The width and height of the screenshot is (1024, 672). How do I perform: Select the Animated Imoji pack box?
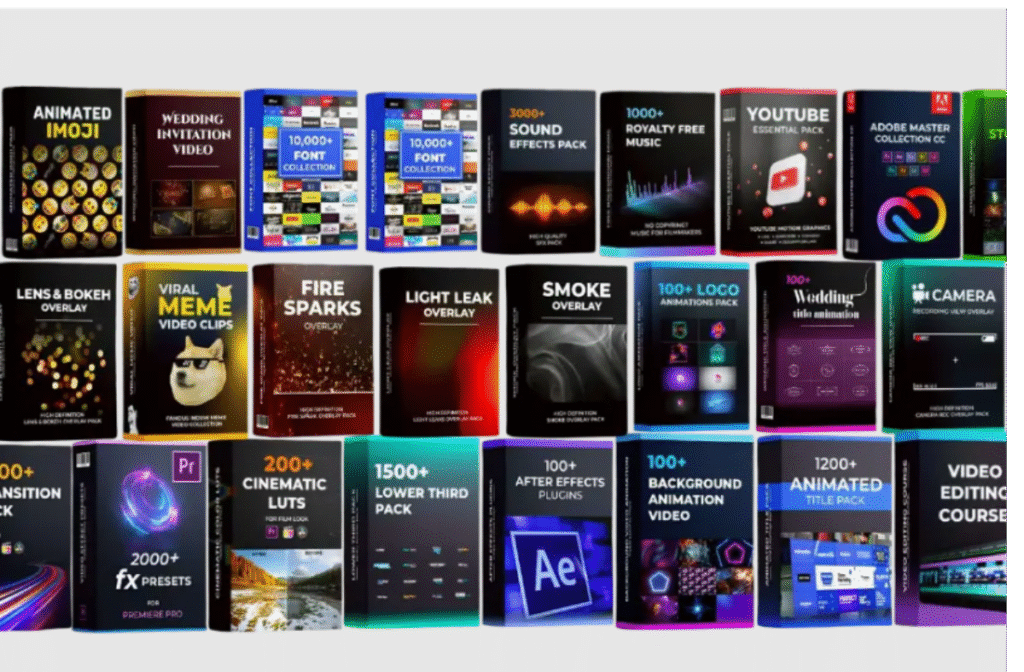pyautogui.click(x=63, y=172)
